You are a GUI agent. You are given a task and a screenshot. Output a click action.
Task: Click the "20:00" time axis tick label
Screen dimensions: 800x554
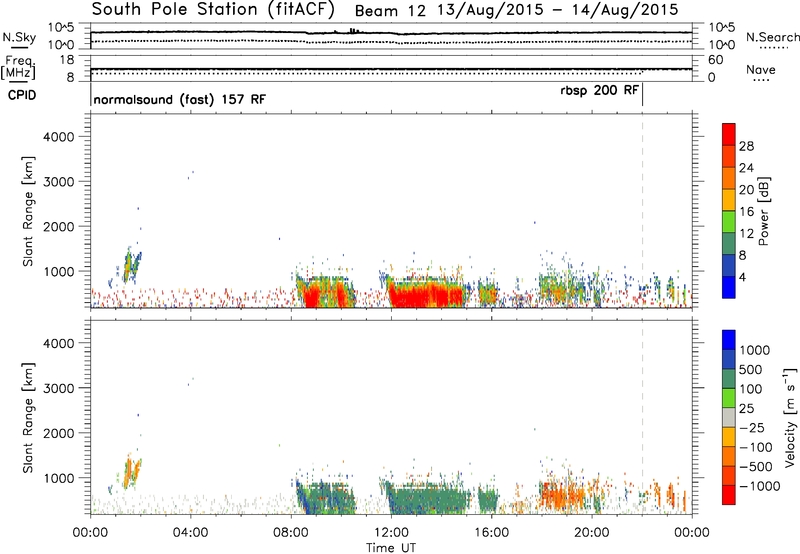pyautogui.click(x=592, y=533)
